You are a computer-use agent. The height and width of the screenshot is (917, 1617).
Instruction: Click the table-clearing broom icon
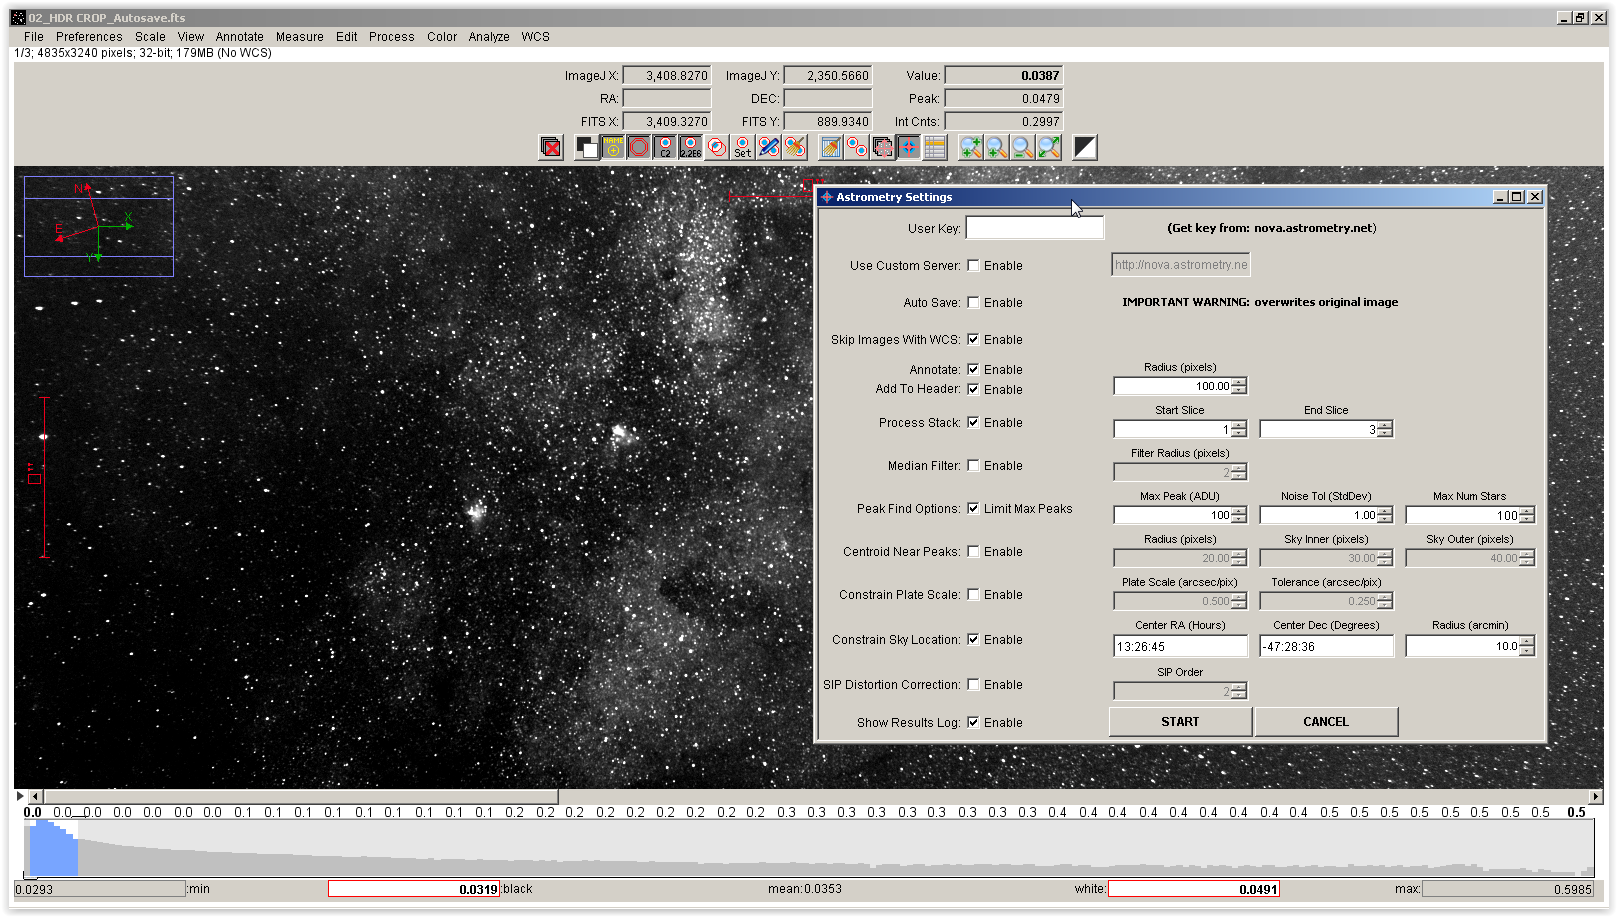[831, 148]
